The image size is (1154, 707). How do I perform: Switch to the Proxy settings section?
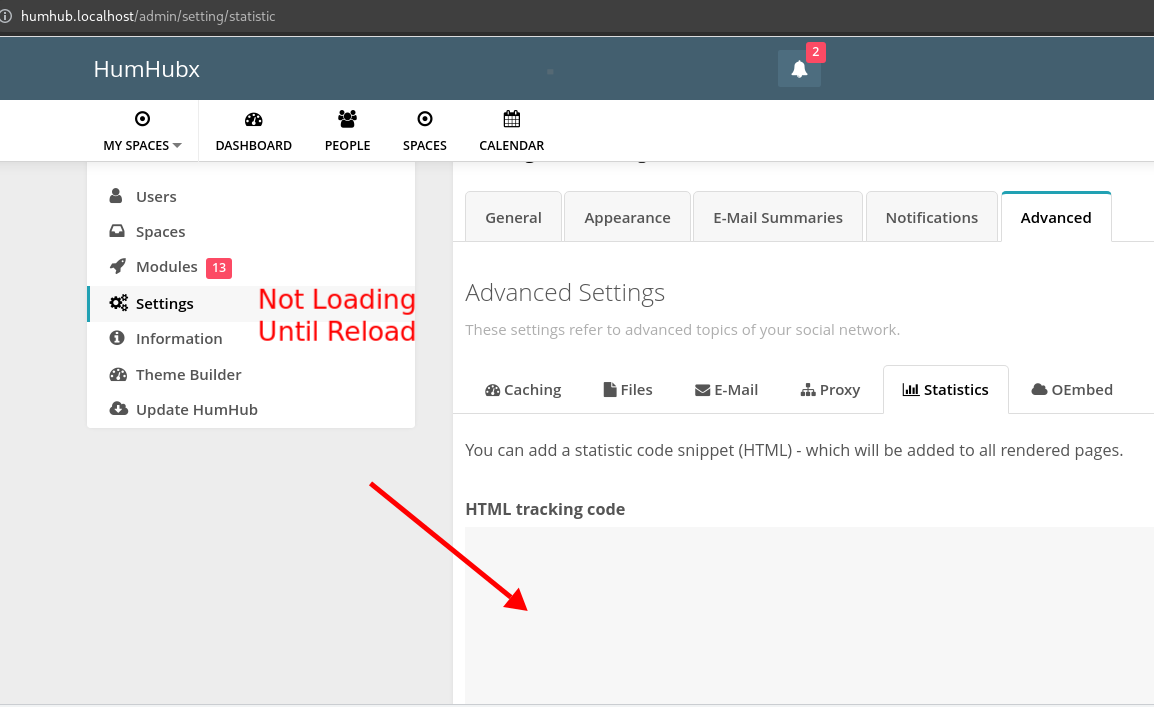point(830,389)
